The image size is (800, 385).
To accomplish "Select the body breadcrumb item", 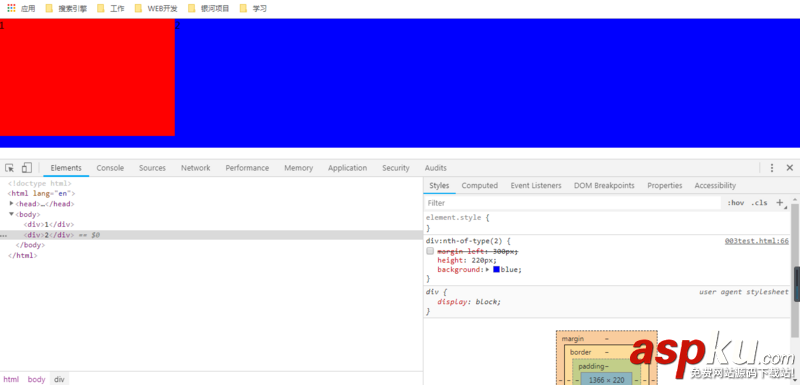I will 36,379.
